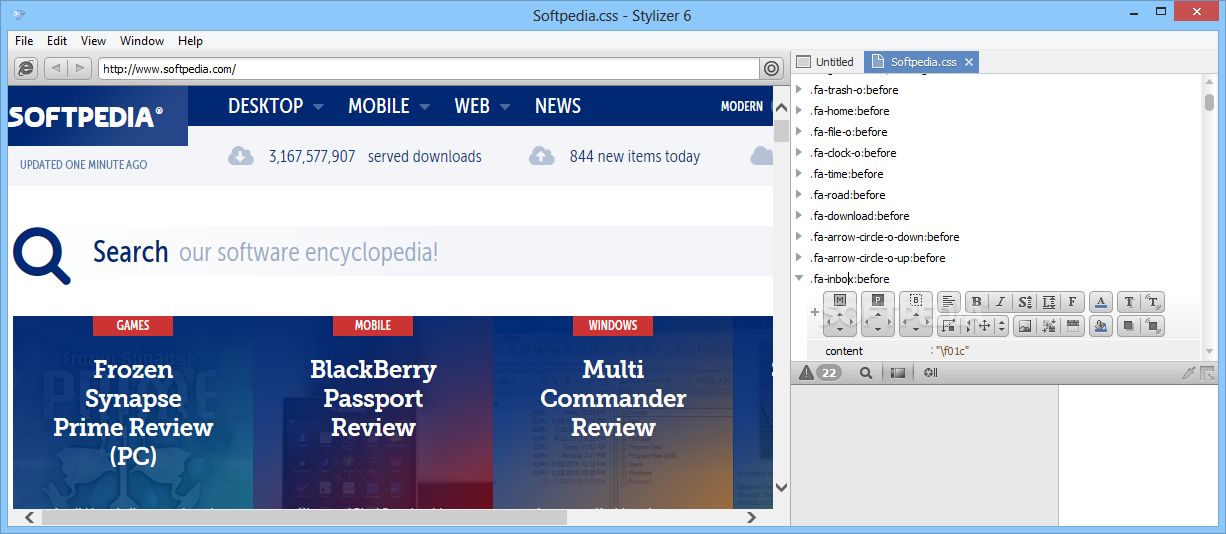Click the text decoration tool (T icon)
The width and height of the screenshot is (1226, 534).
pyautogui.click(x=1129, y=302)
